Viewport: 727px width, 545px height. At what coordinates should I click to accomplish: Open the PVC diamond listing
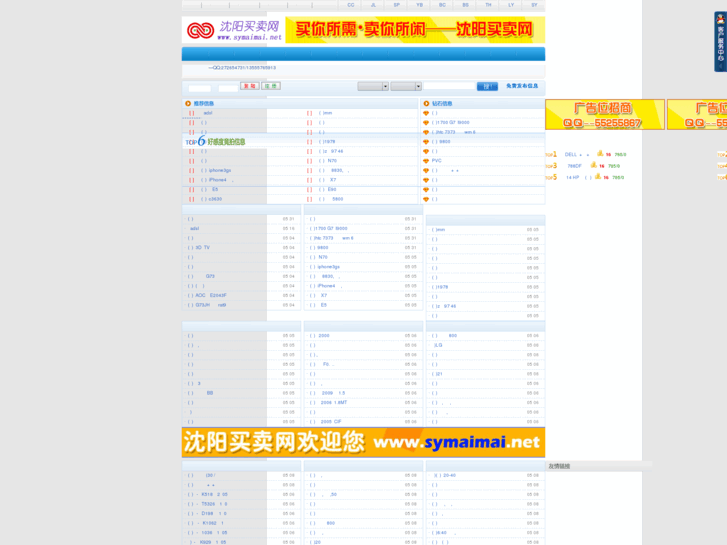coord(437,160)
